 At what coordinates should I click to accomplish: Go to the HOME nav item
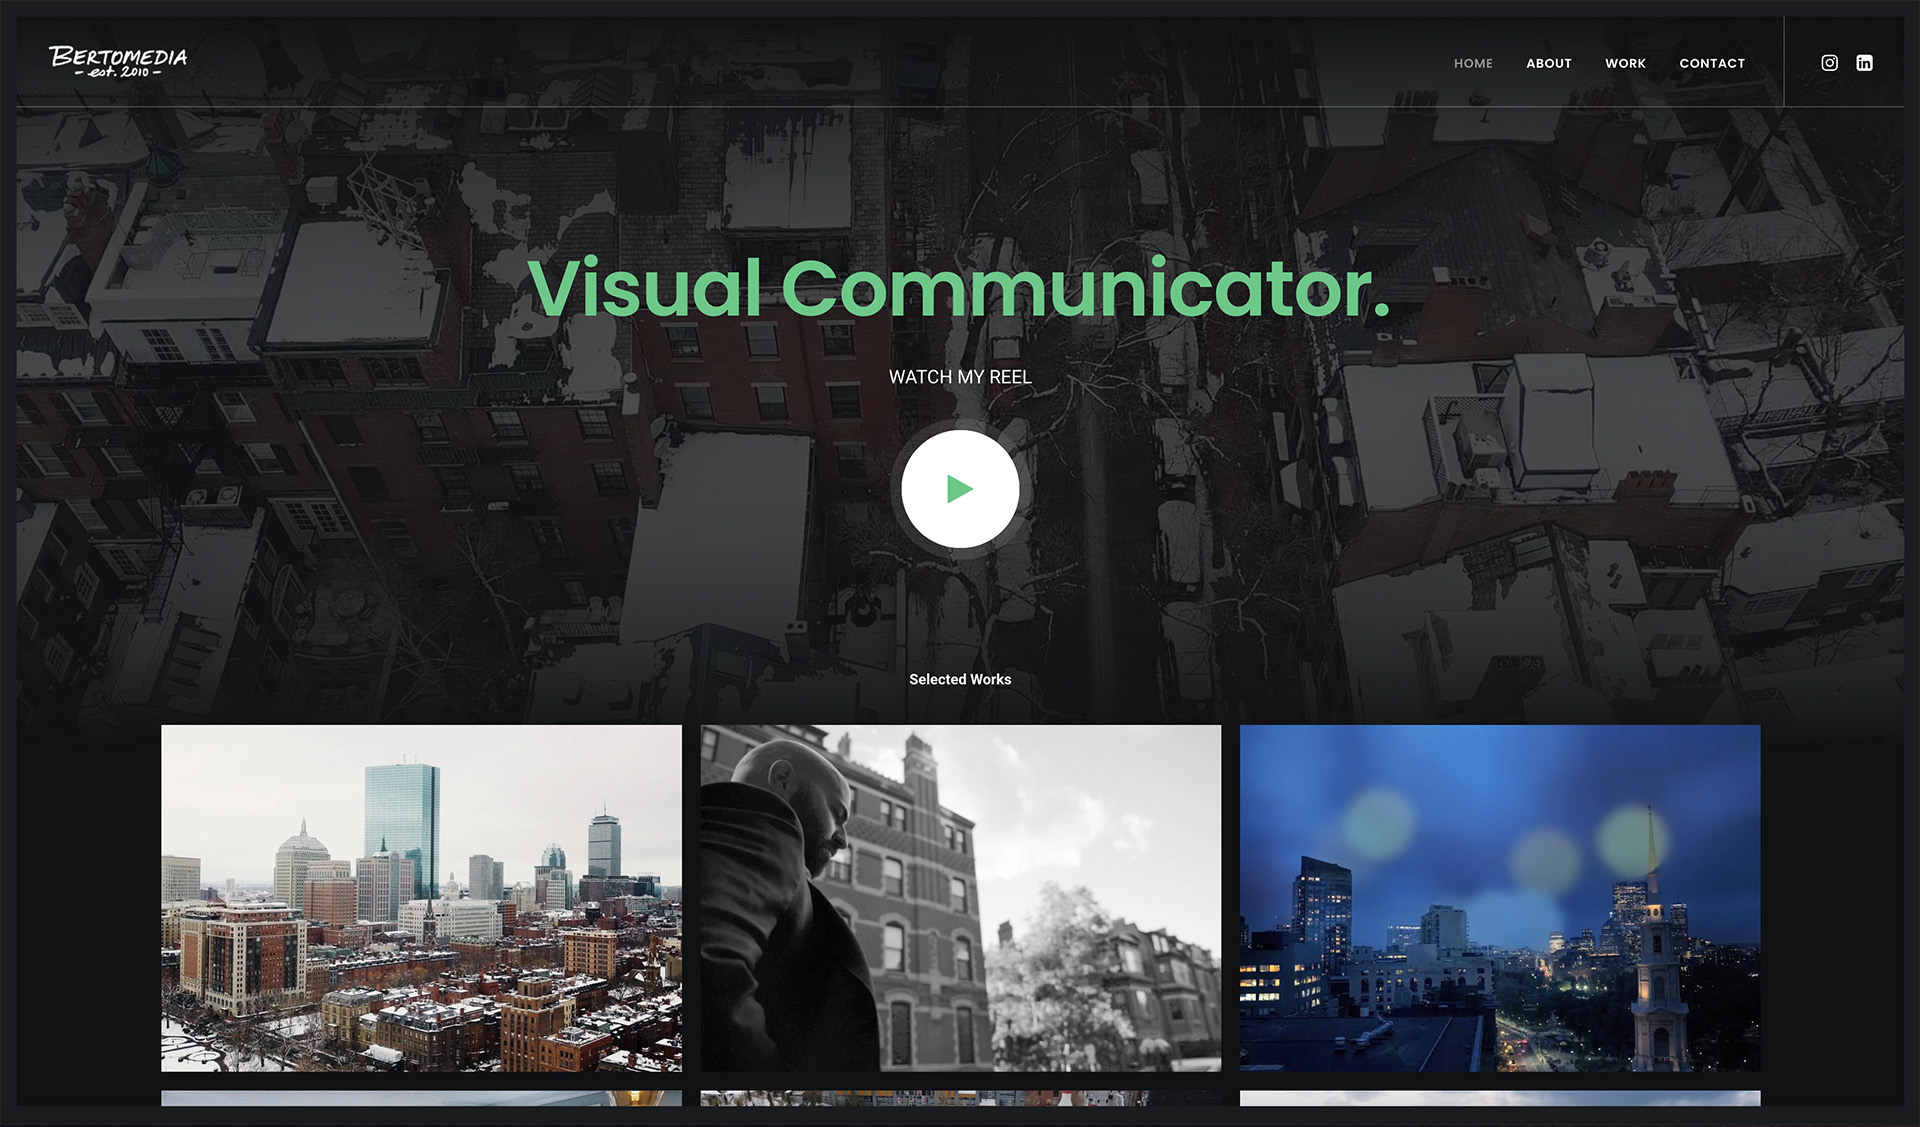(1473, 63)
